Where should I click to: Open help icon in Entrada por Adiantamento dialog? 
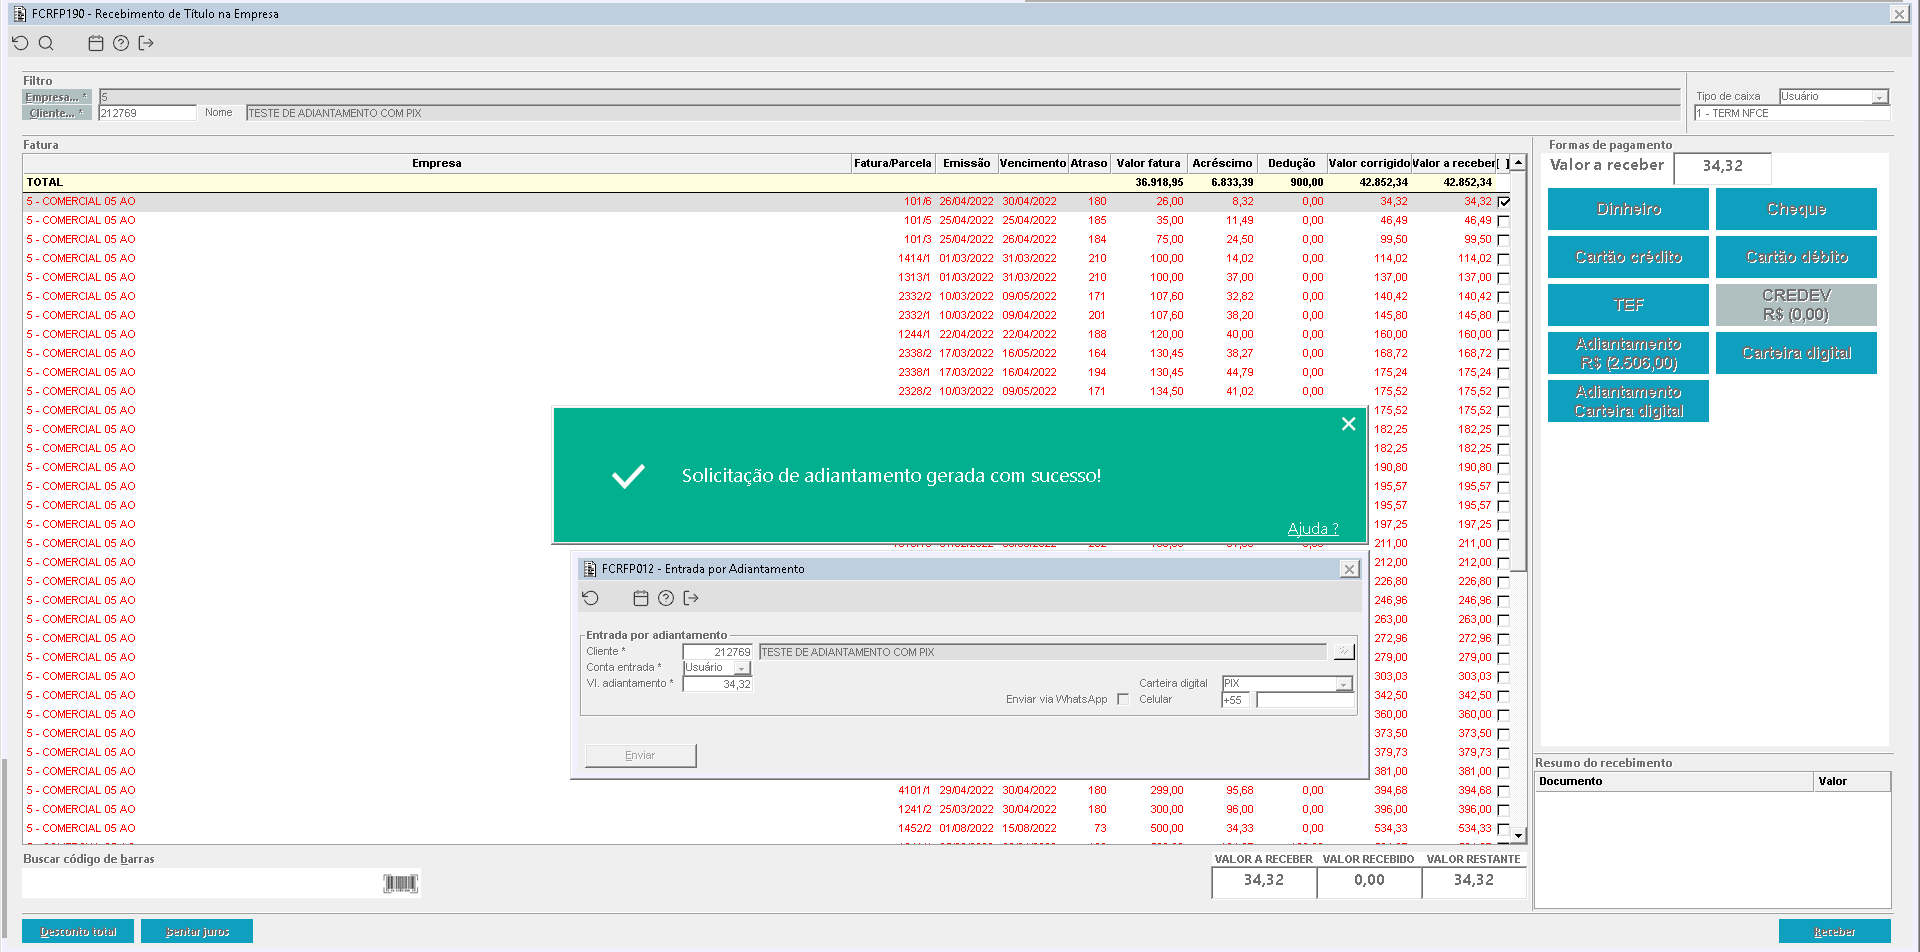click(666, 598)
